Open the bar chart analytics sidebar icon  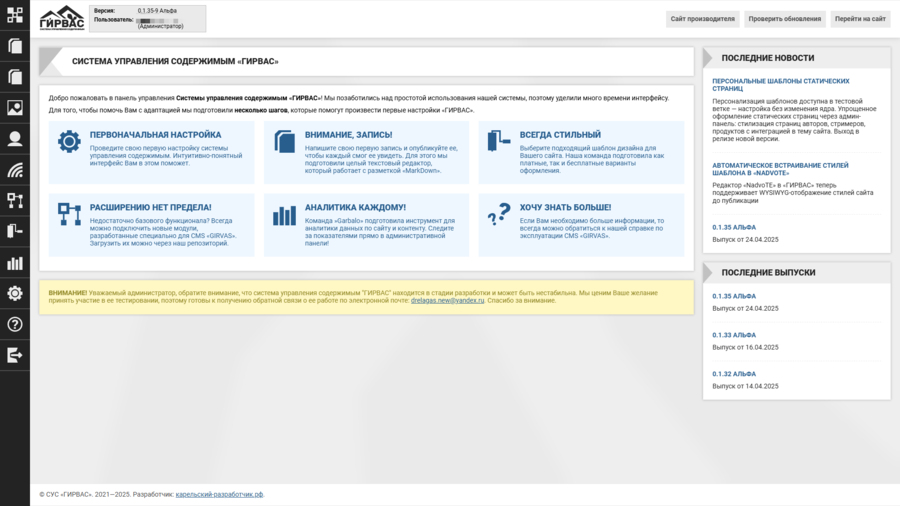coord(15,263)
